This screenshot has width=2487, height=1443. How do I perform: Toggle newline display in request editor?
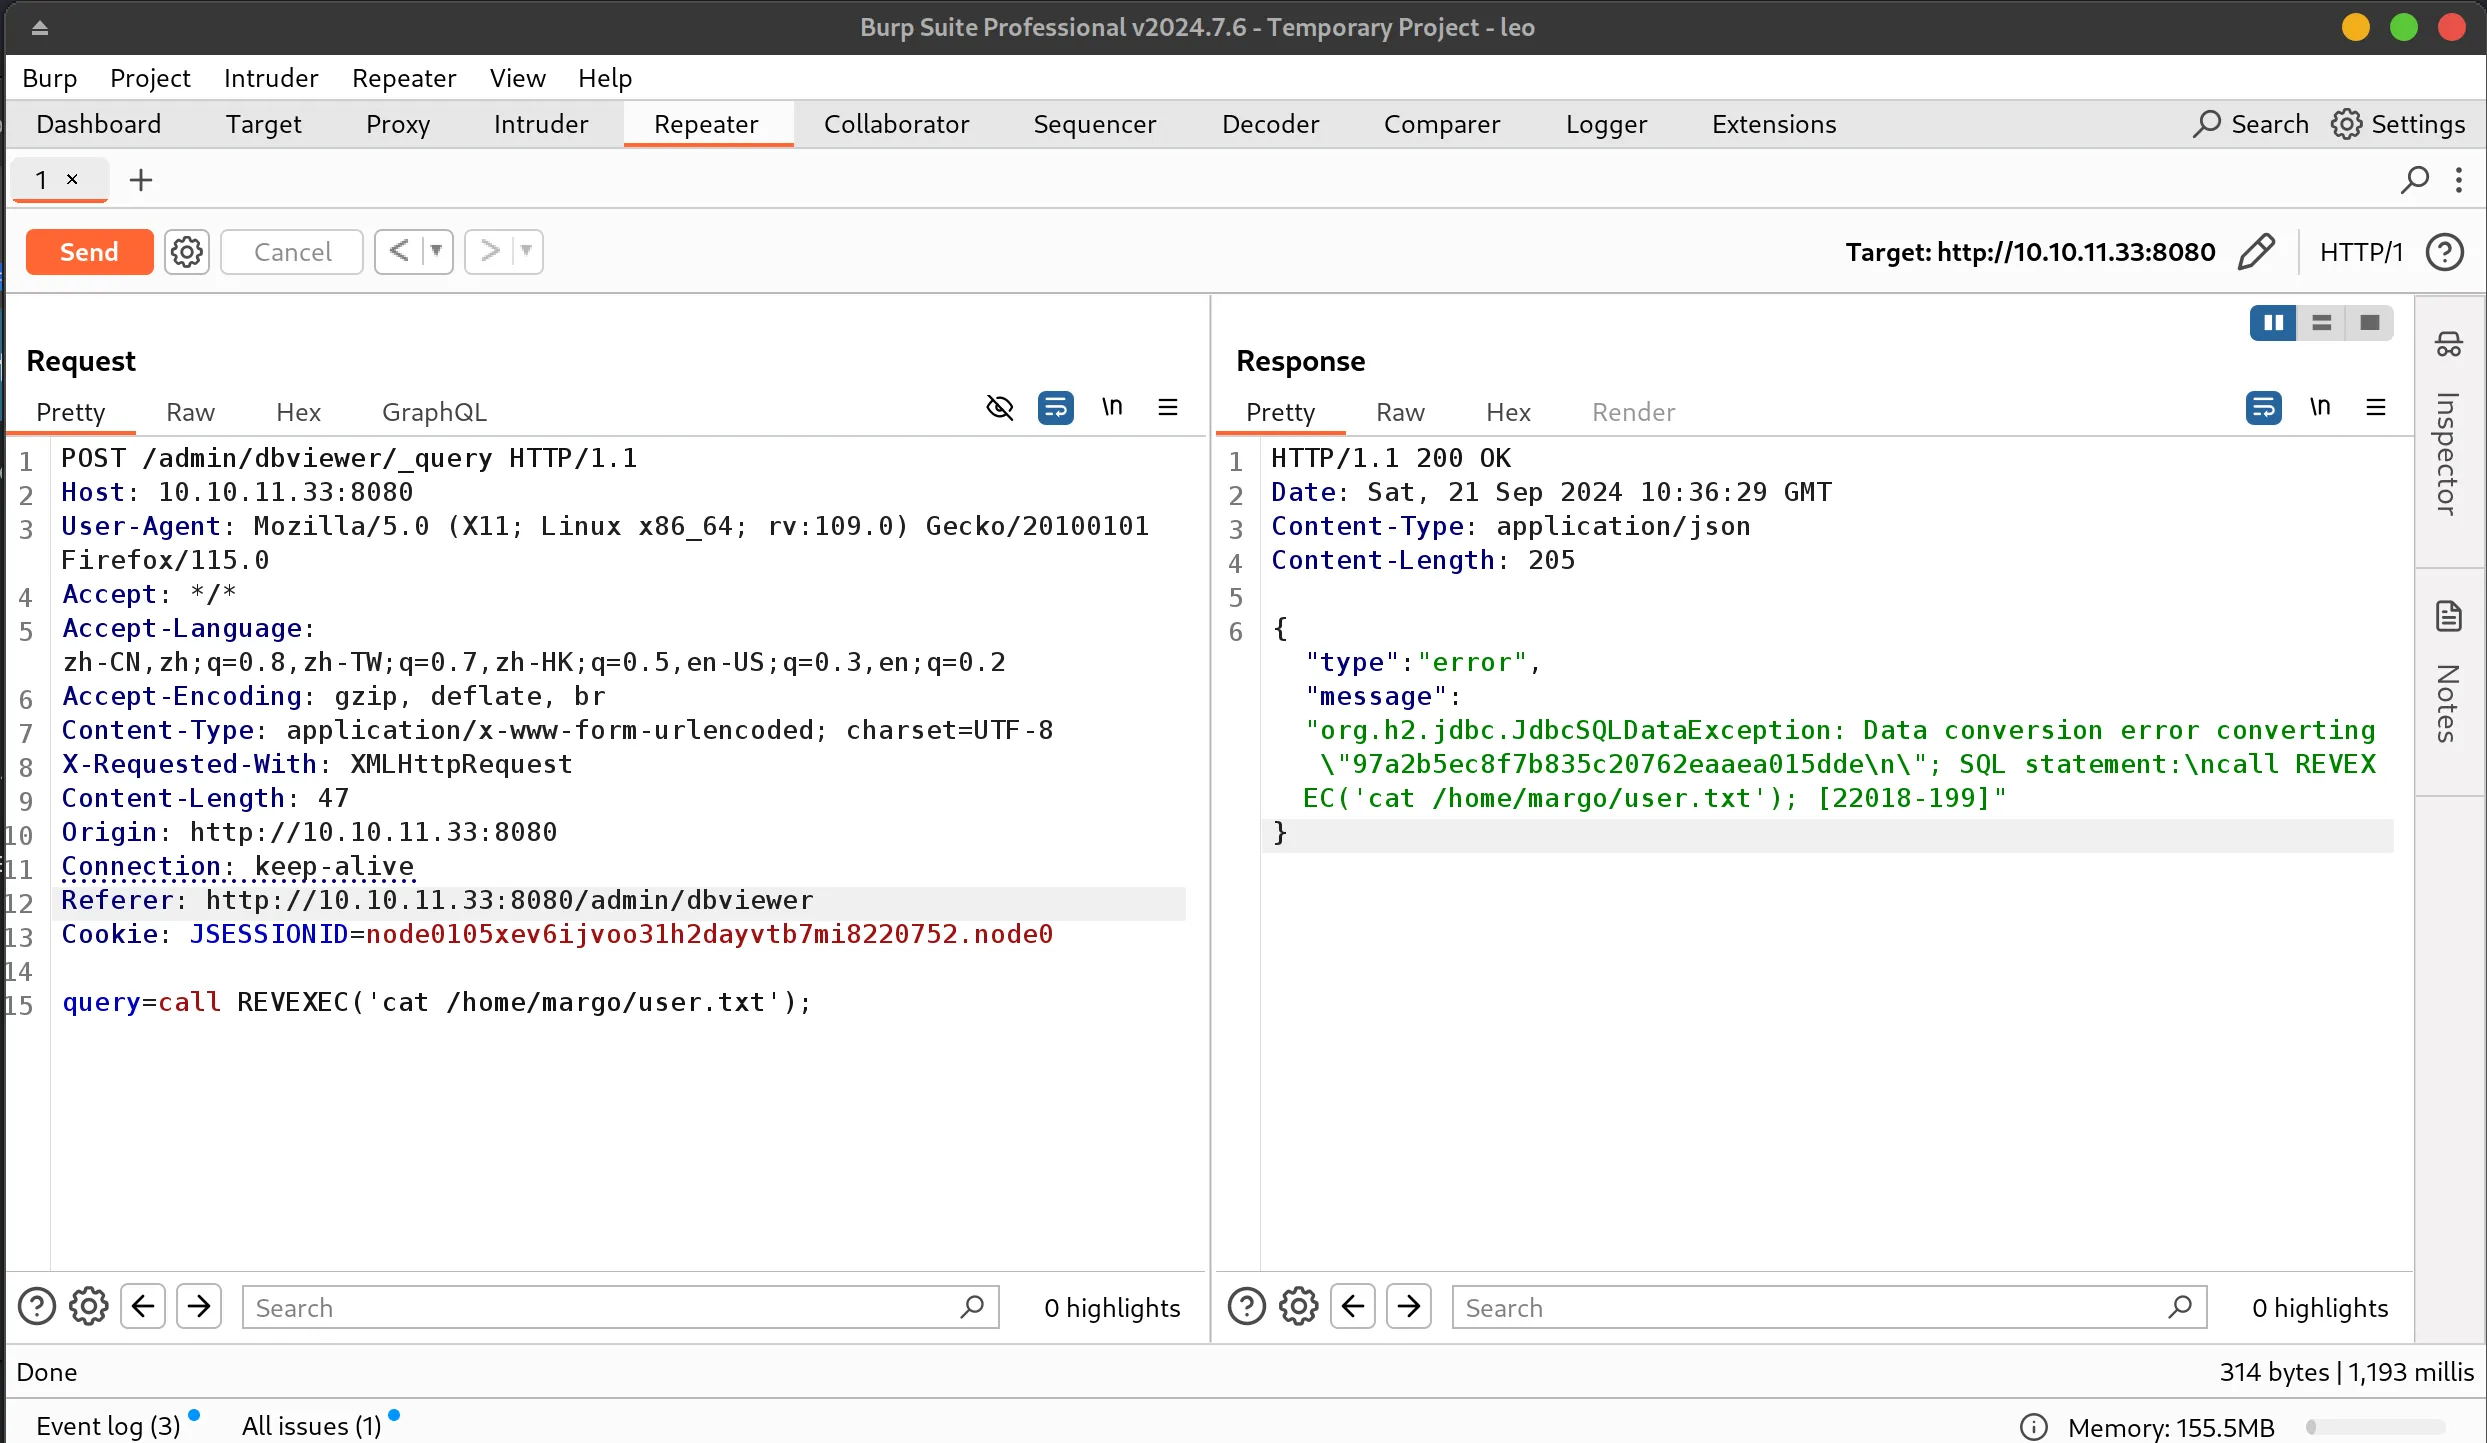[1112, 407]
